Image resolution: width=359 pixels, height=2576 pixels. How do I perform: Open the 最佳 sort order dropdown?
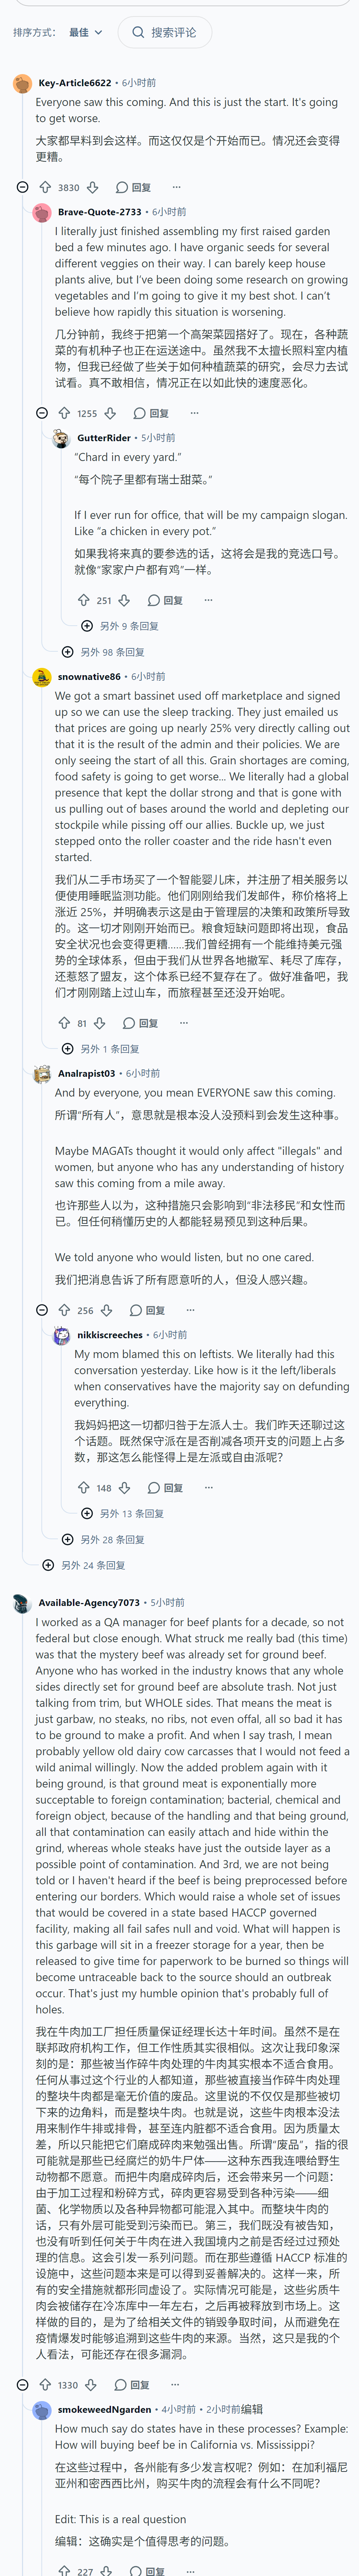[x=86, y=32]
